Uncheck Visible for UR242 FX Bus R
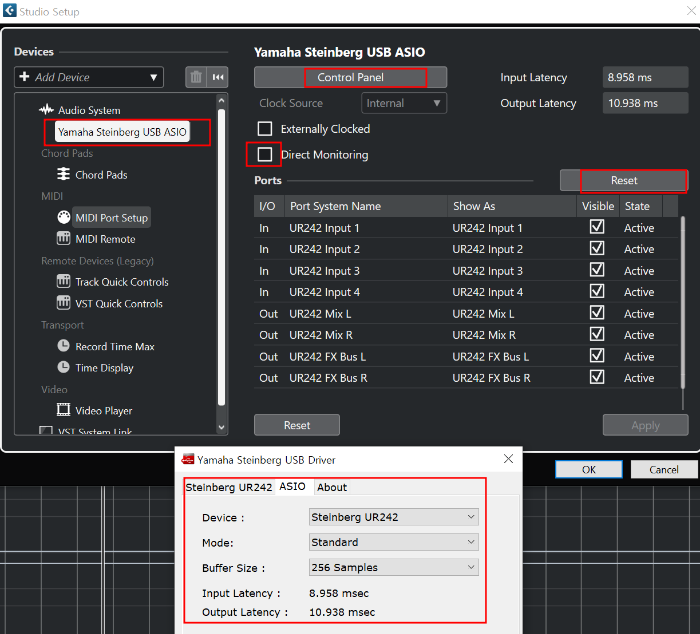Viewport: 700px width, 634px height. [x=597, y=377]
